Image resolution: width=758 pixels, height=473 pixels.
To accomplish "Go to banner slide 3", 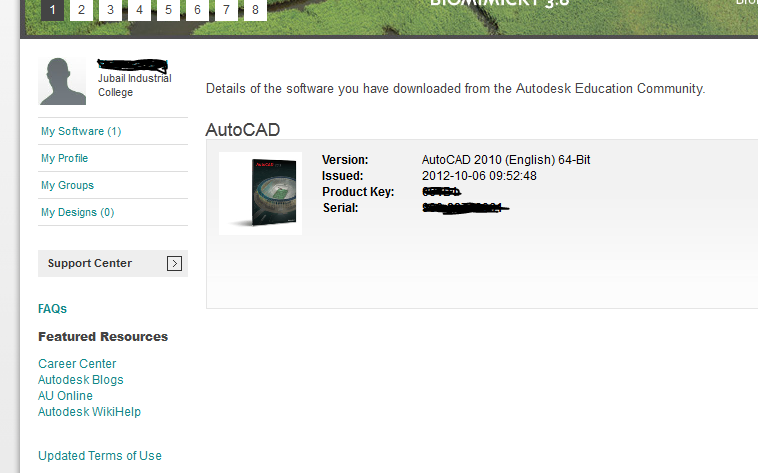I will point(110,10).
